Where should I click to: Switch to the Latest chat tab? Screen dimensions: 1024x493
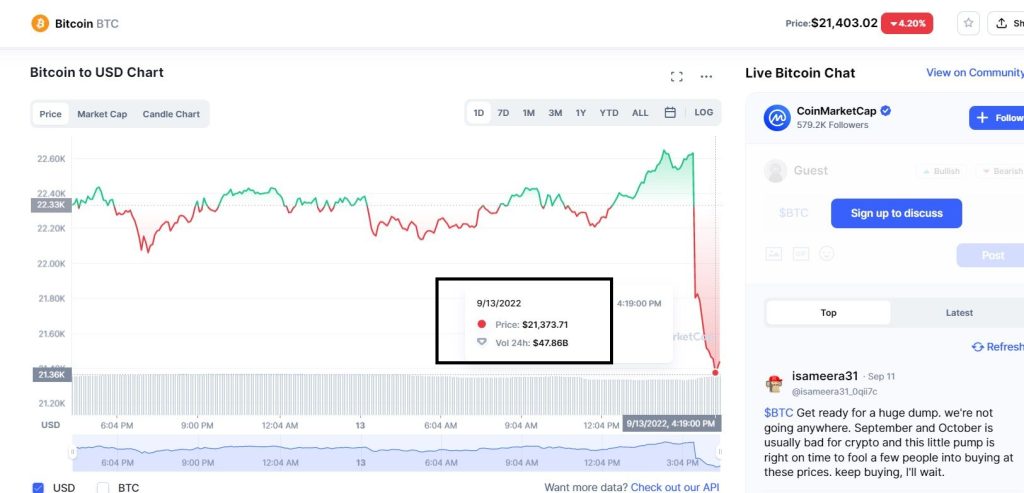pos(959,313)
